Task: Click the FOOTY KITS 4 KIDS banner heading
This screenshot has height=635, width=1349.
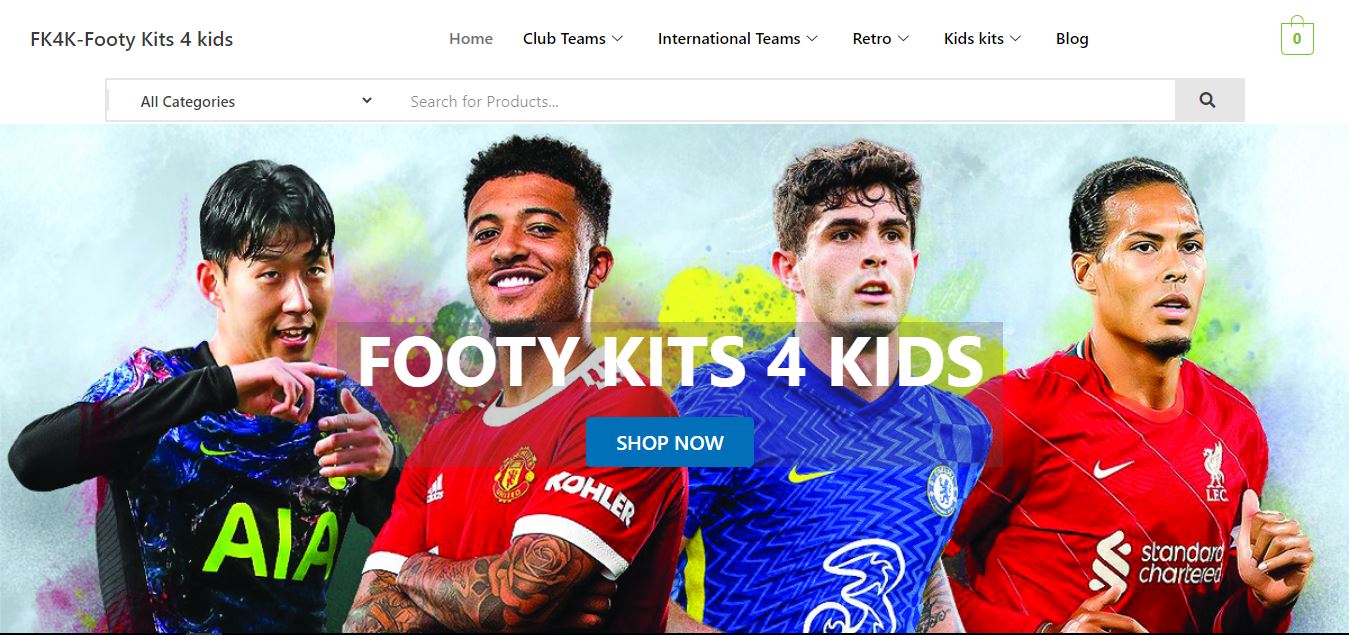Action: point(670,361)
